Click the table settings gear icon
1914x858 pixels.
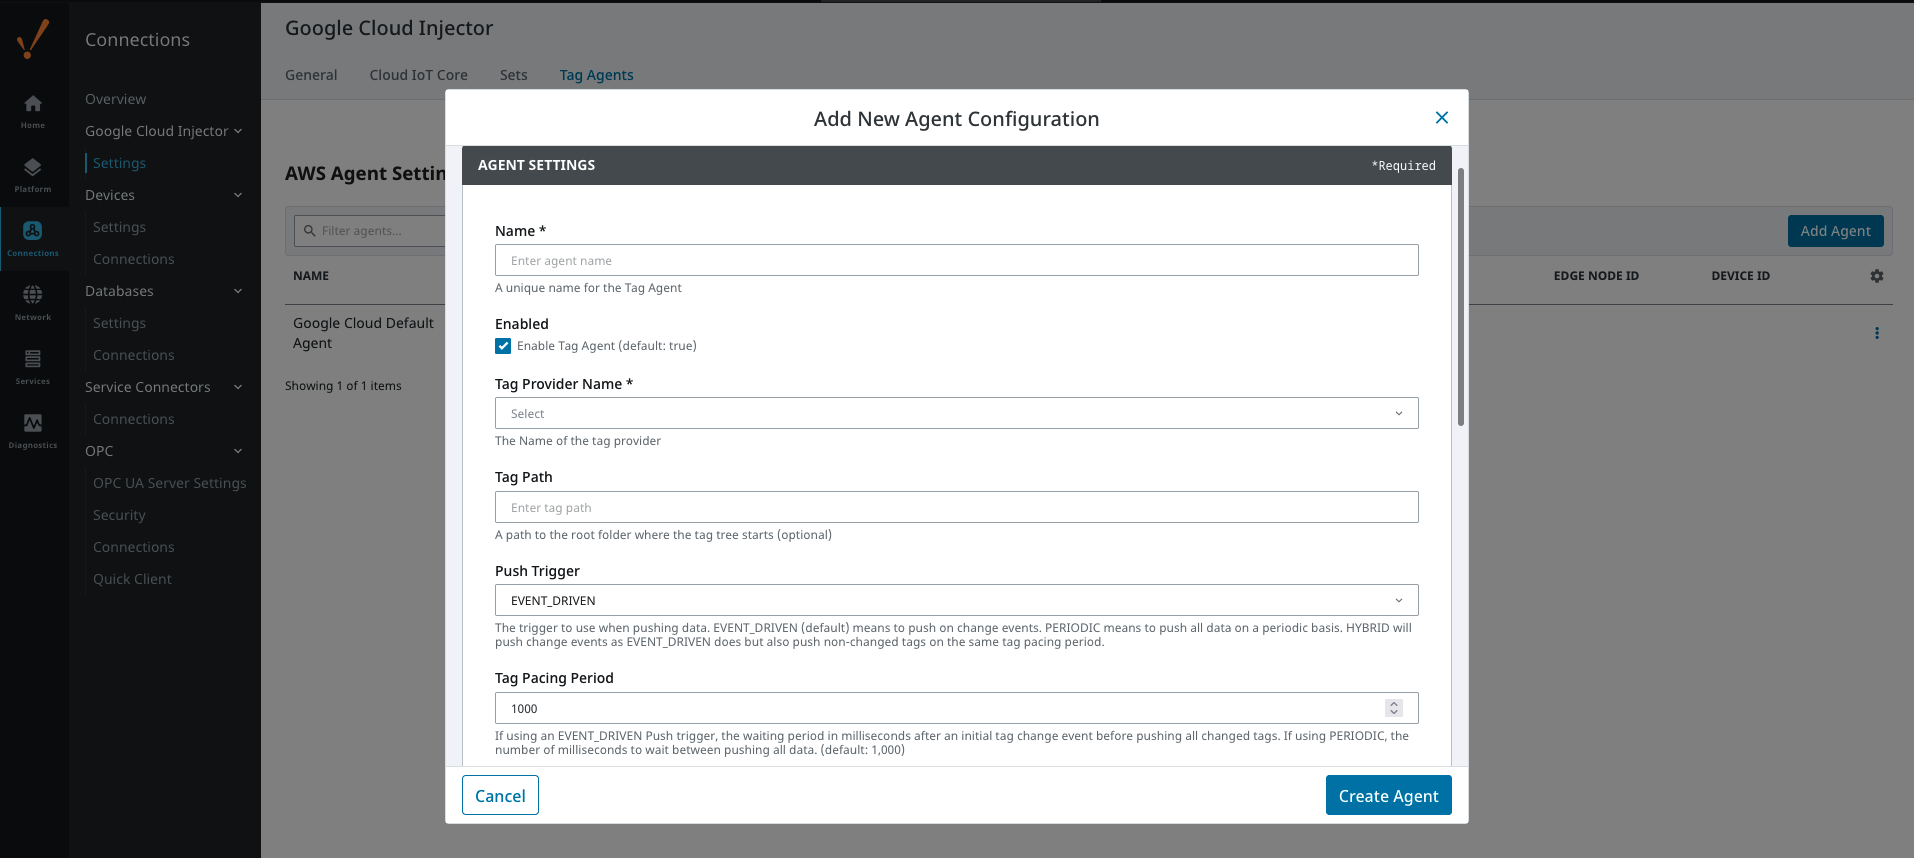tap(1876, 276)
